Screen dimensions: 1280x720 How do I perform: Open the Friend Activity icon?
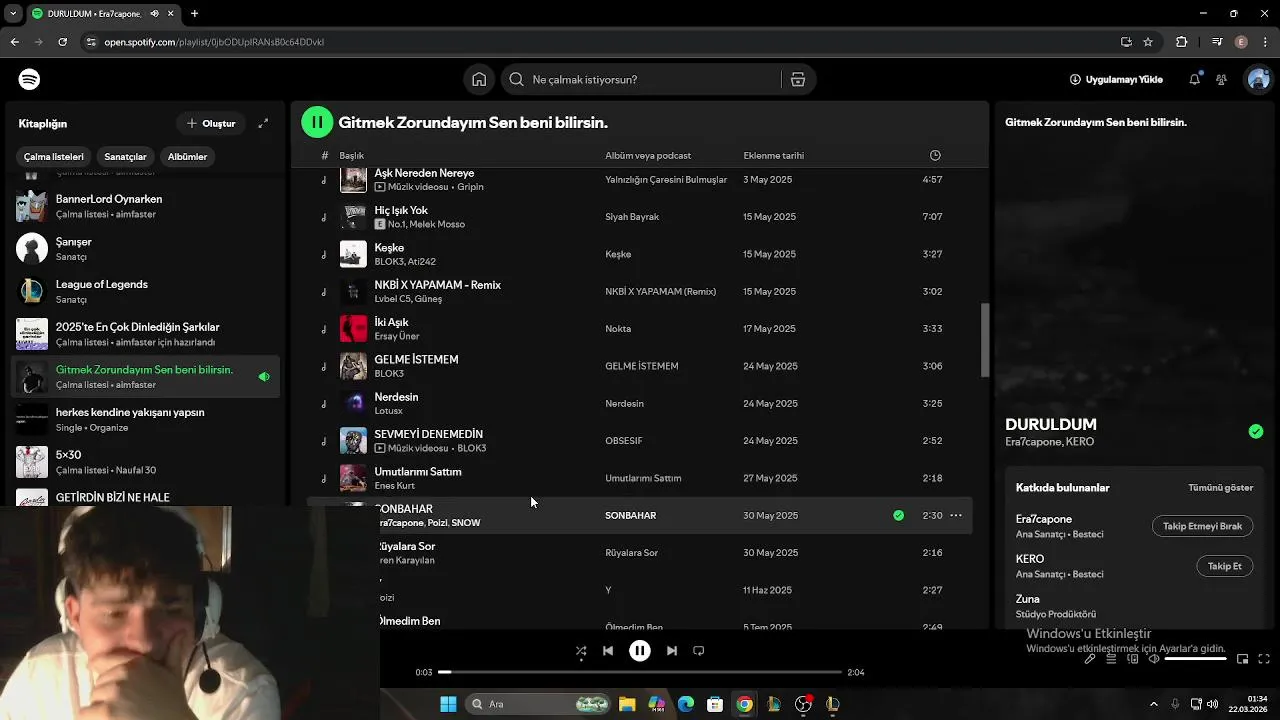[1221, 79]
